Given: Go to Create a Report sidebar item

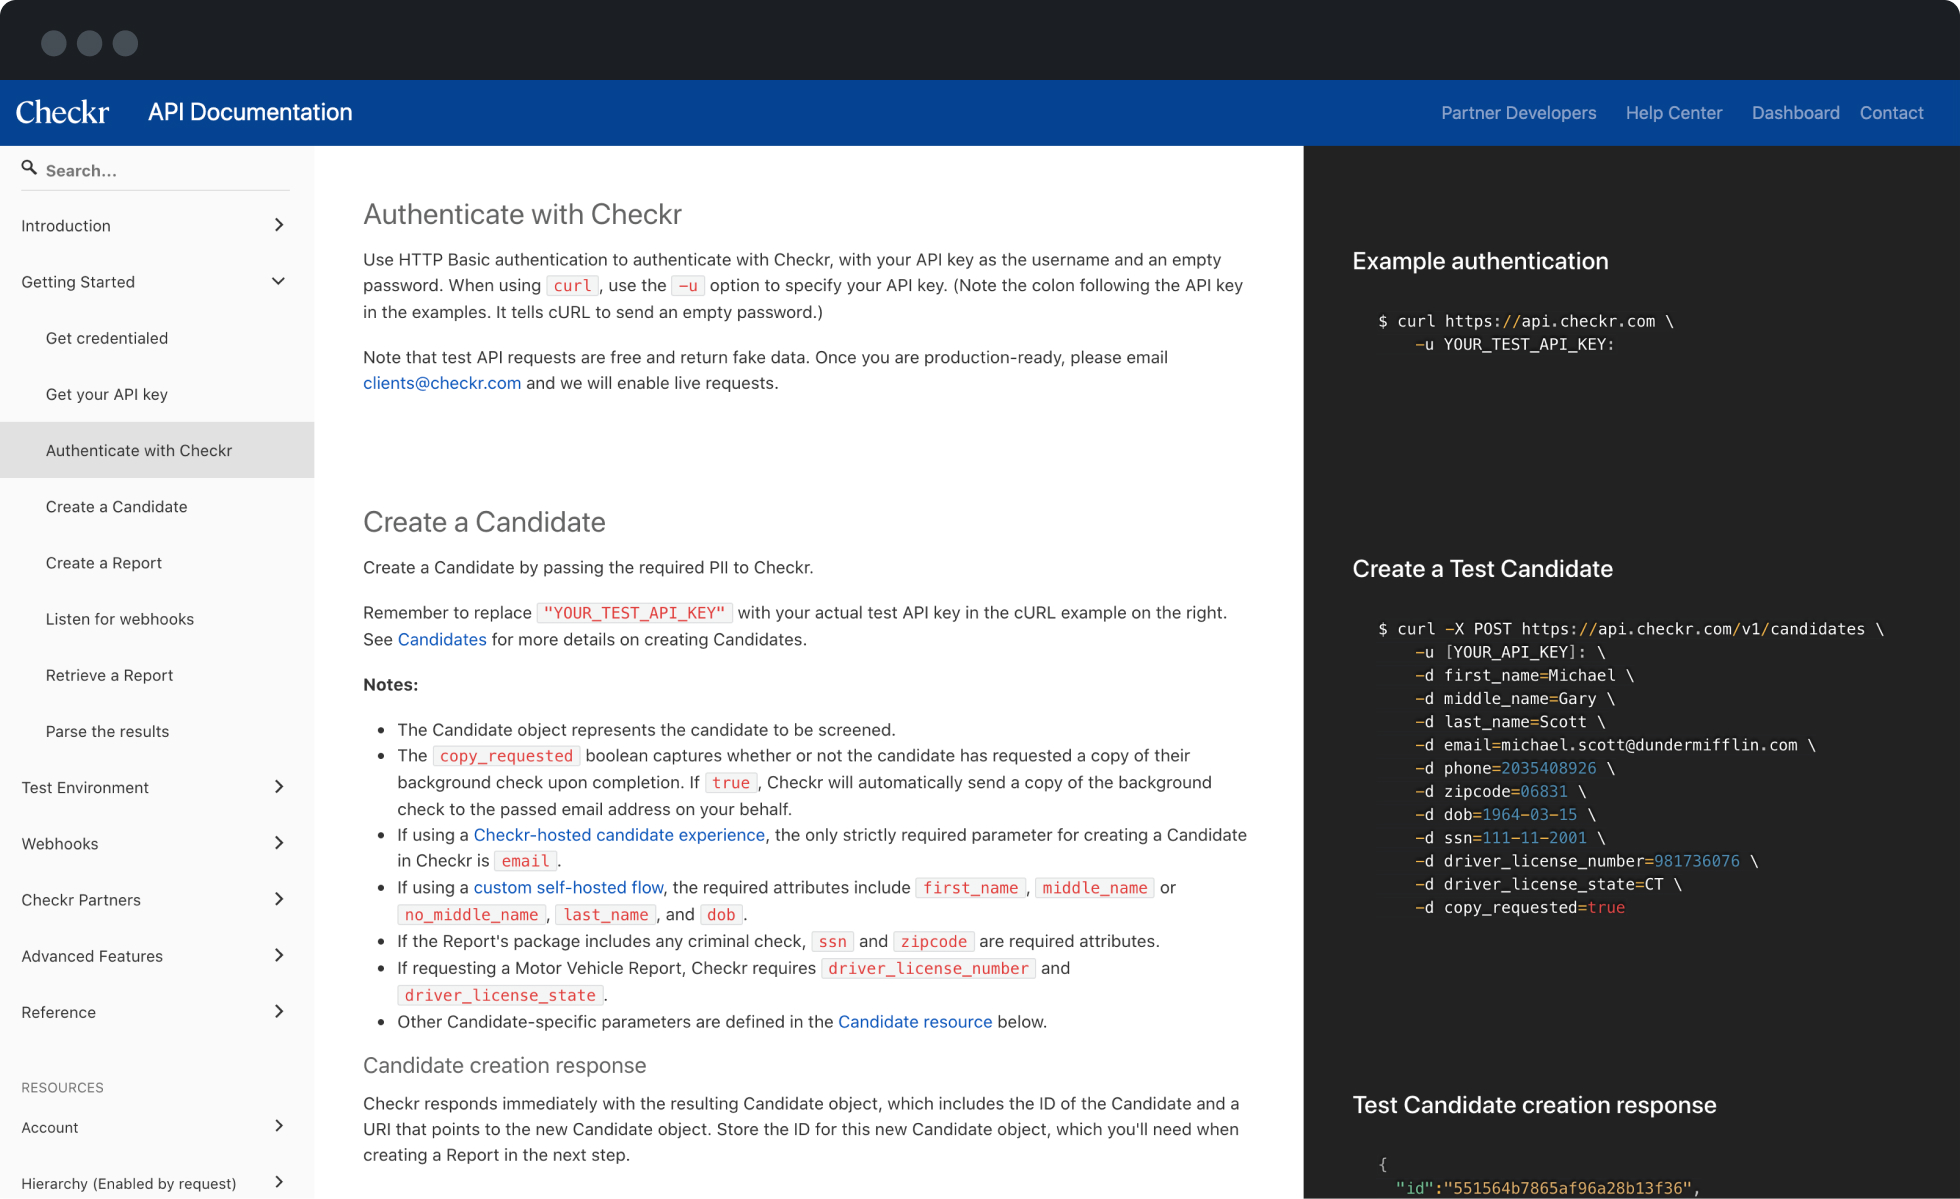Looking at the screenshot, I should 104,562.
